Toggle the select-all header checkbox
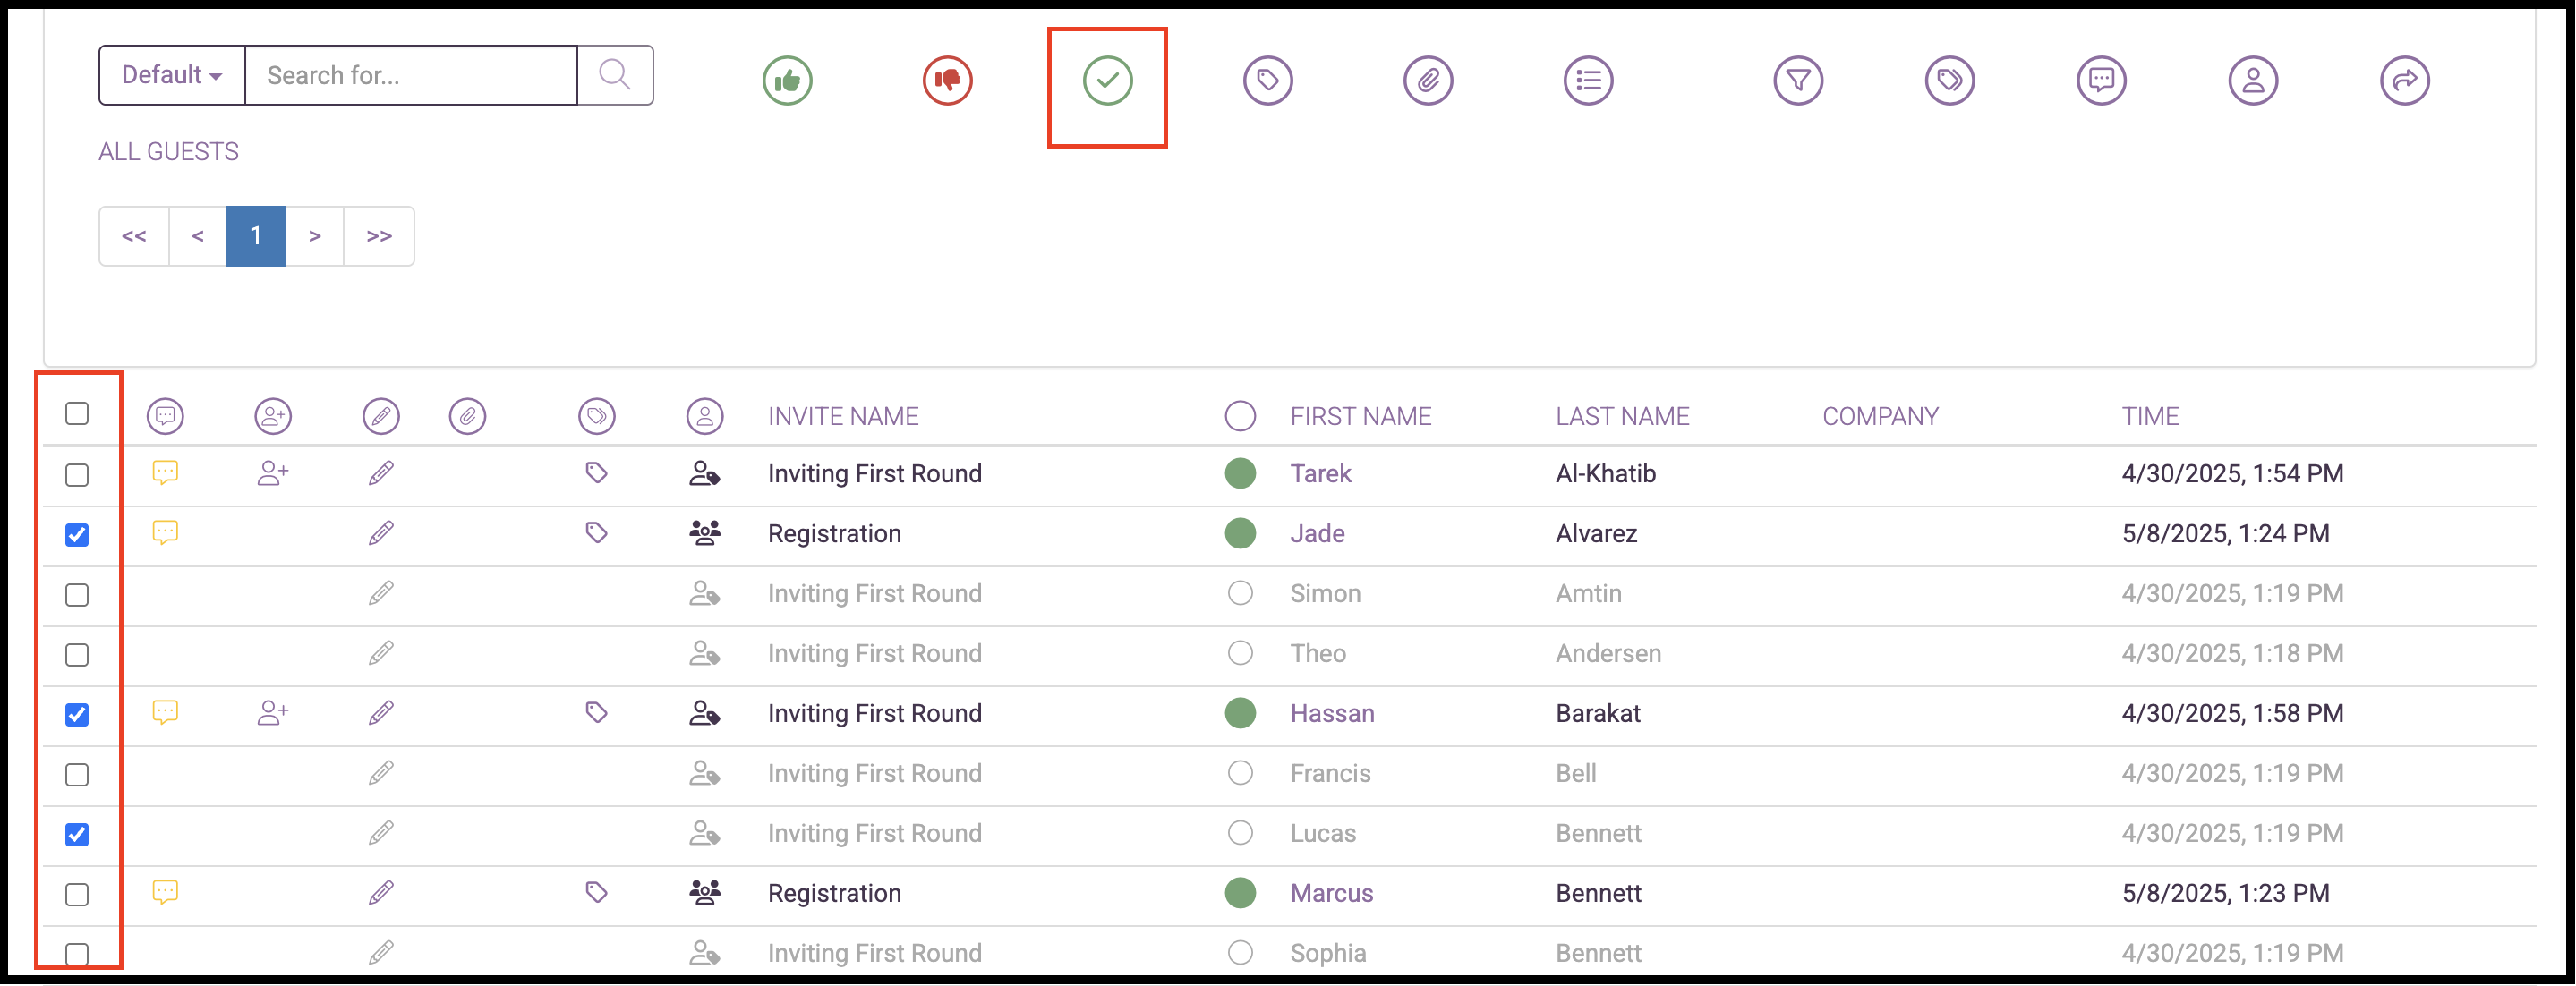 click(77, 414)
